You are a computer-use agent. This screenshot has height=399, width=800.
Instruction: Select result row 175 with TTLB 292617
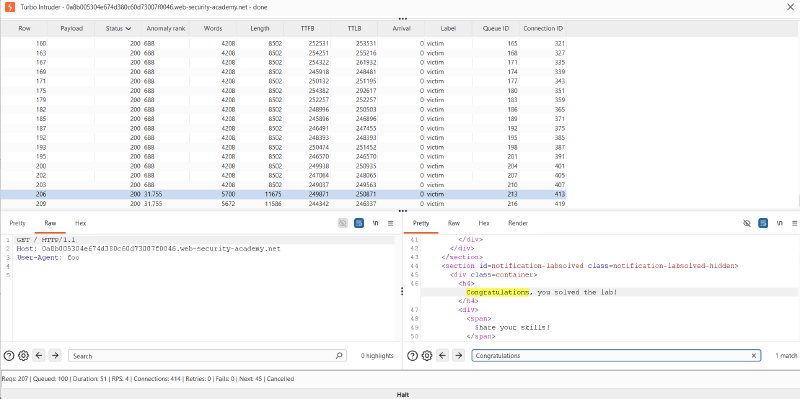(283, 90)
